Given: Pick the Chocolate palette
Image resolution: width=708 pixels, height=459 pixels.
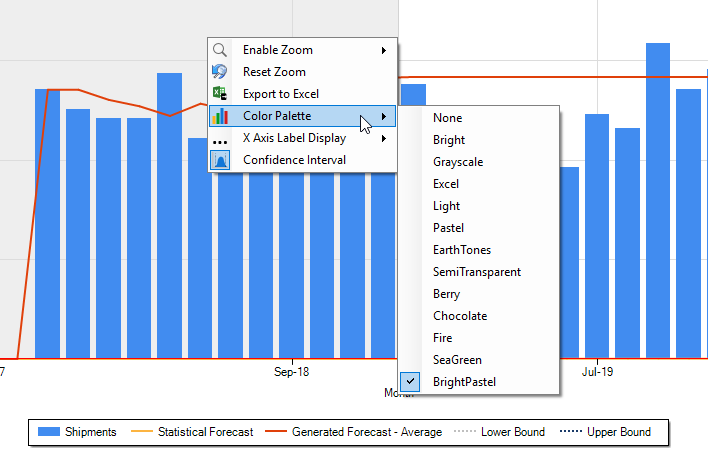Looking at the screenshot, I should (479, 316).
